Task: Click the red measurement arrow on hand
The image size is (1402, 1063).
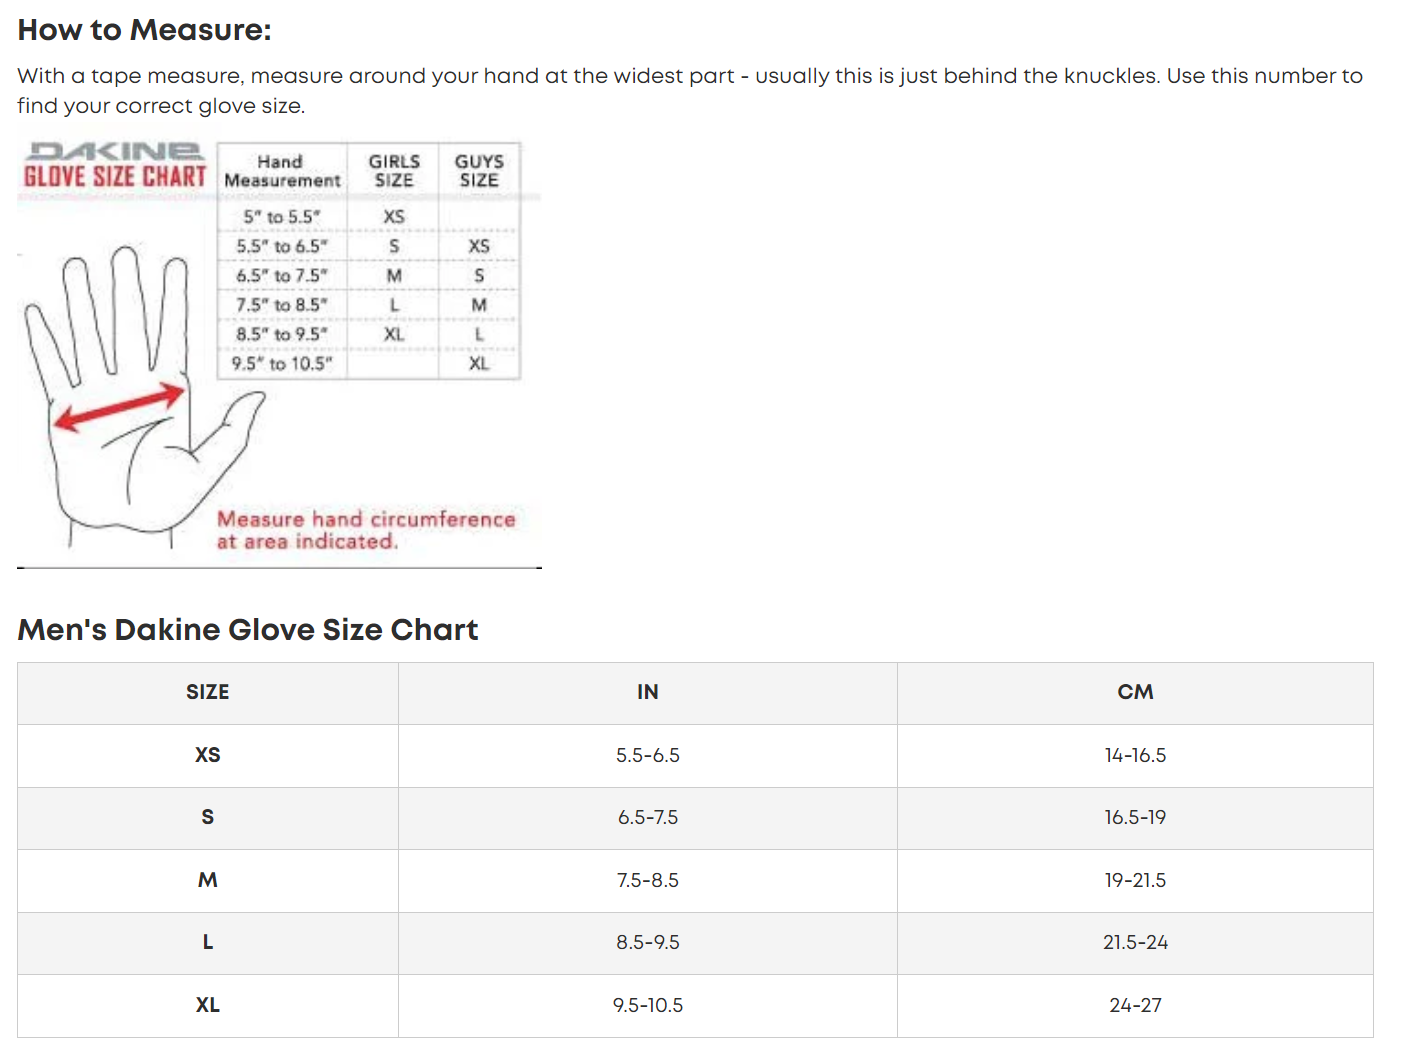Action: pyautogui.click(x=119, y=408)
